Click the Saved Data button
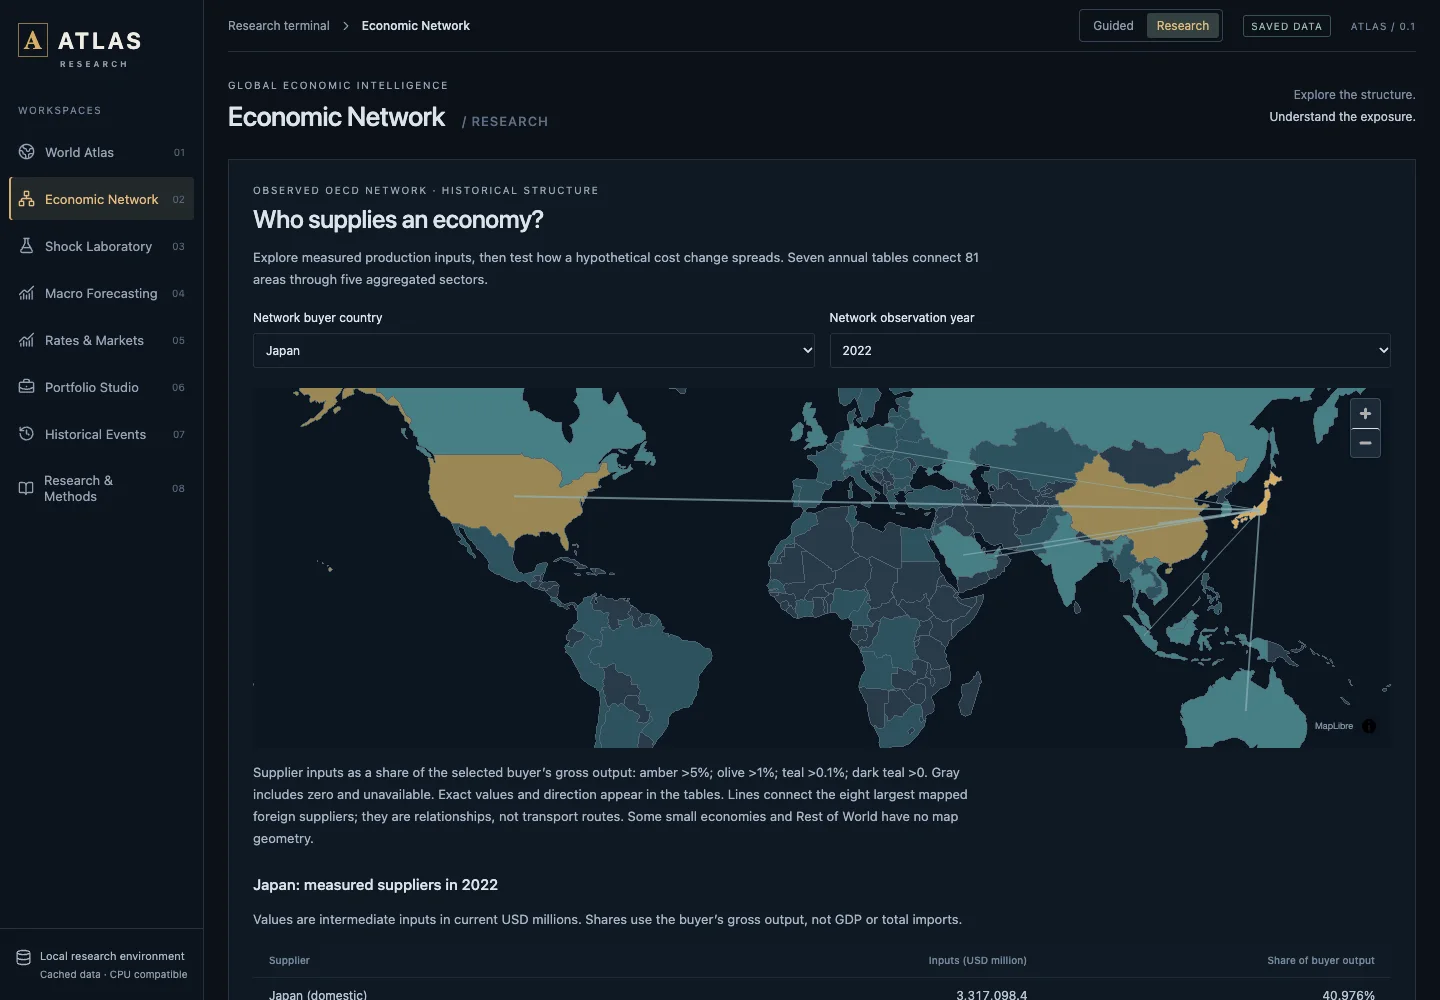The image size is (1440, 1000). 1286,26
